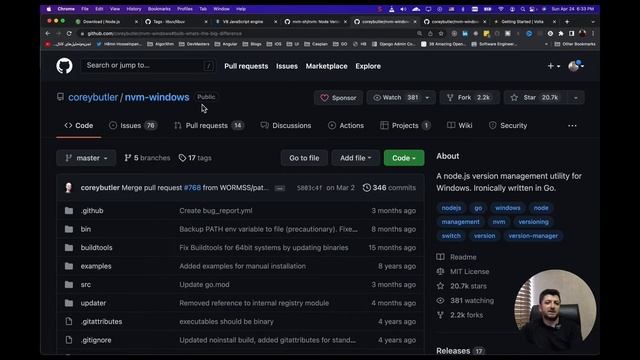Show more repository tabs via ellipsis
This screenshot has height=360, width=640.
point(572,126)
